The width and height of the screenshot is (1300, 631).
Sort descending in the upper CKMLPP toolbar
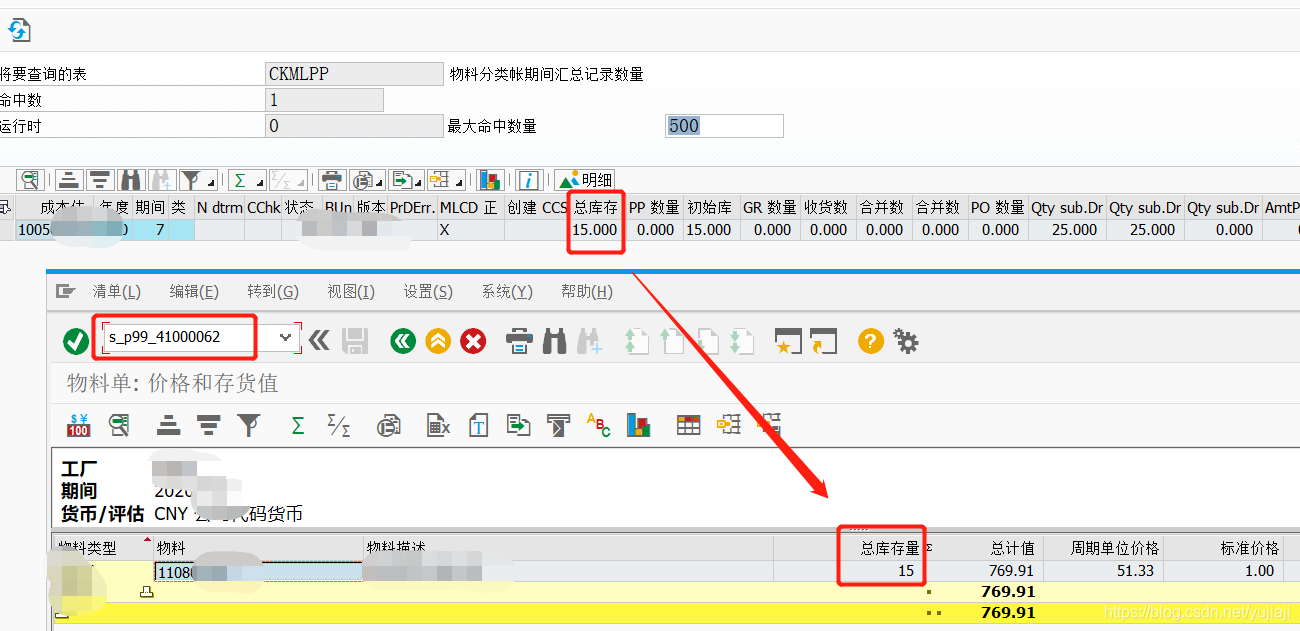point(100,180)
